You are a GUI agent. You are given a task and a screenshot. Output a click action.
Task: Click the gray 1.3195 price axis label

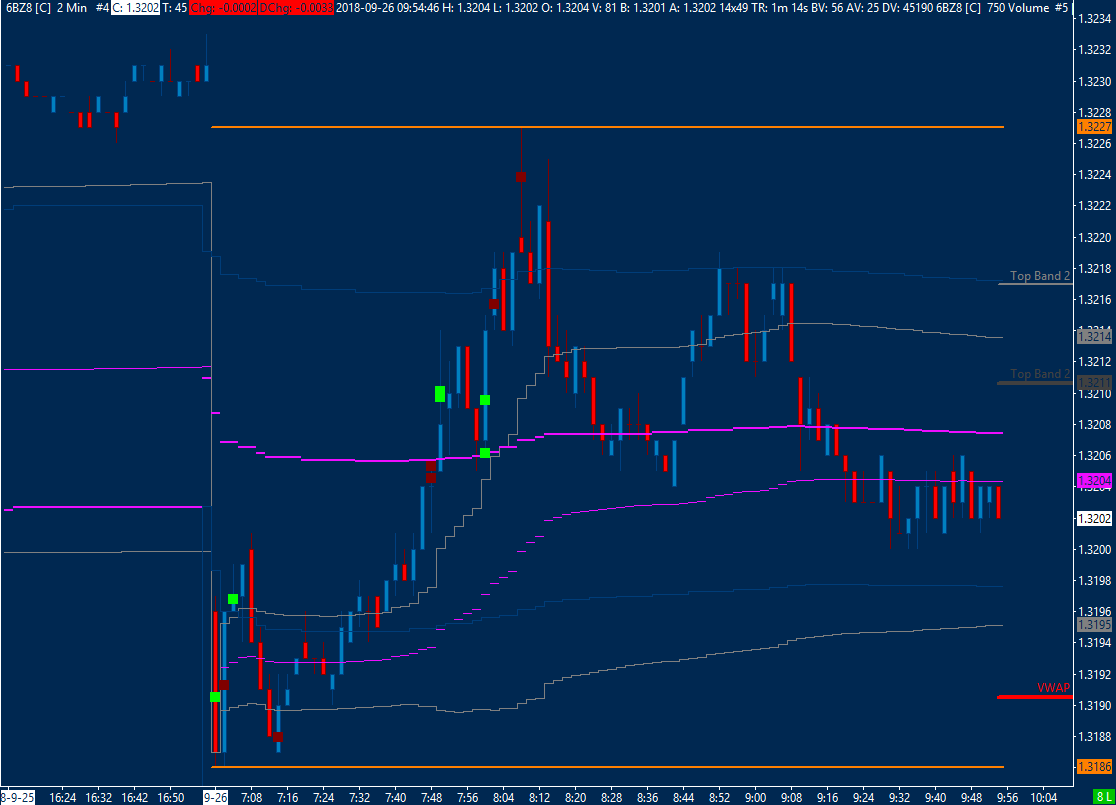[x=1095, y=624]
